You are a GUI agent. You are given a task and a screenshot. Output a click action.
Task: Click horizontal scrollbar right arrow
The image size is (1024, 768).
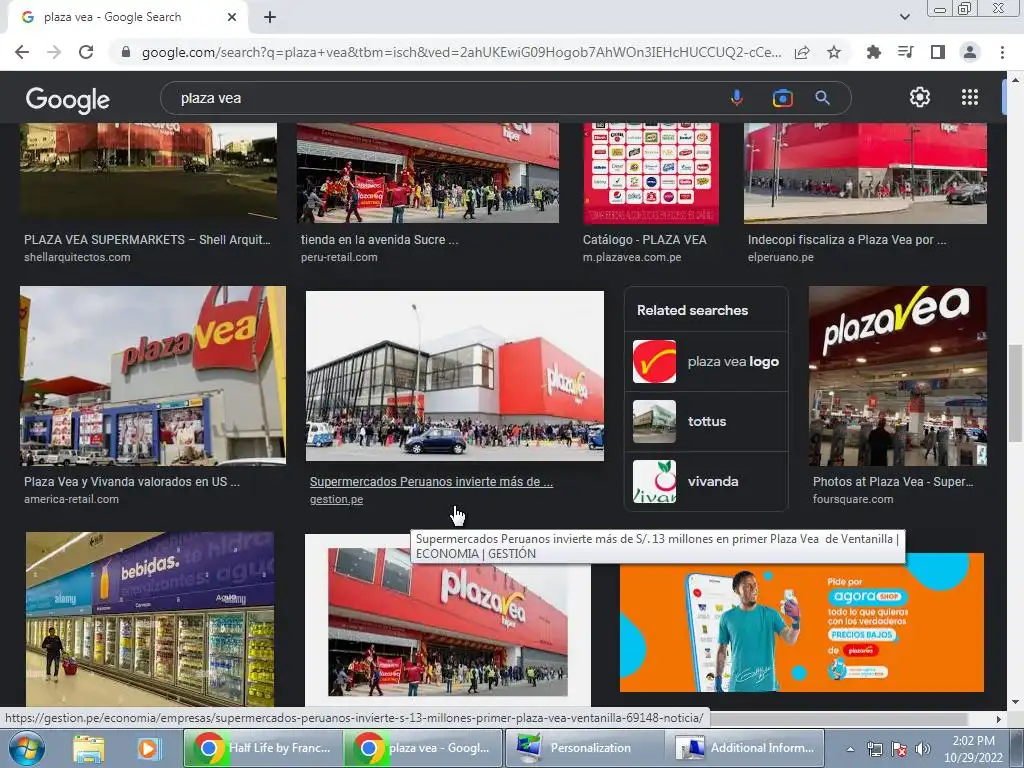pyautogui.click(x=998, y=719)
